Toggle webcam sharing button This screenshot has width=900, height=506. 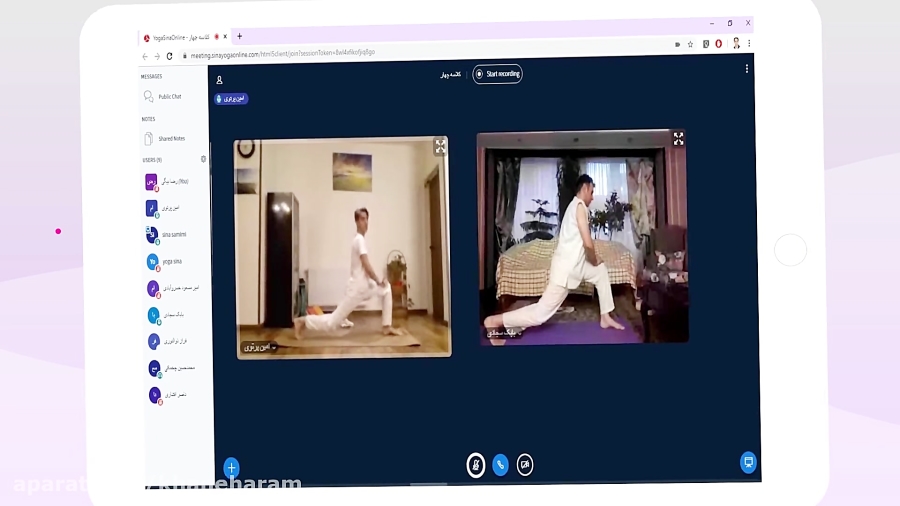[525, 465]
